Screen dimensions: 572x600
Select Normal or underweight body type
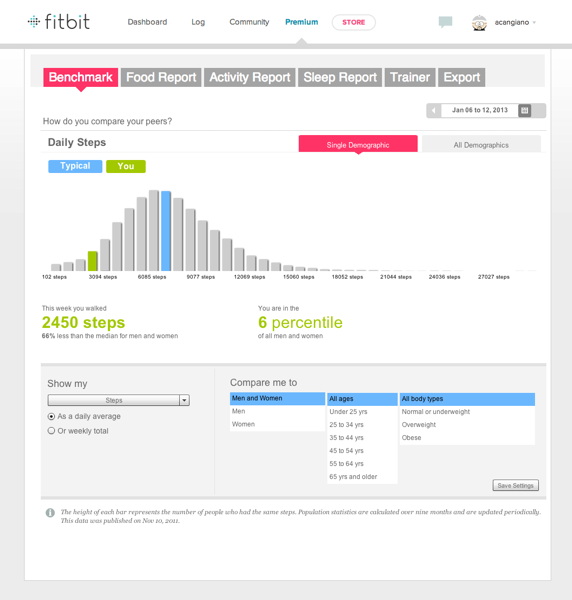(x=467, y=412)
